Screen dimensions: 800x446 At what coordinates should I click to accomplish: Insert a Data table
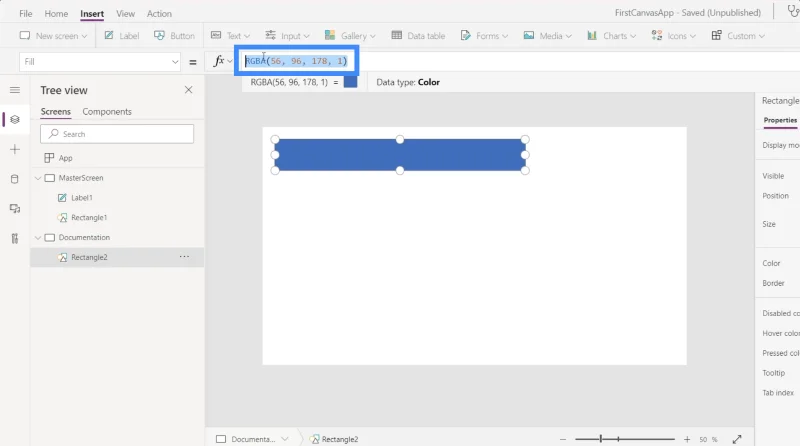(418, 36)
